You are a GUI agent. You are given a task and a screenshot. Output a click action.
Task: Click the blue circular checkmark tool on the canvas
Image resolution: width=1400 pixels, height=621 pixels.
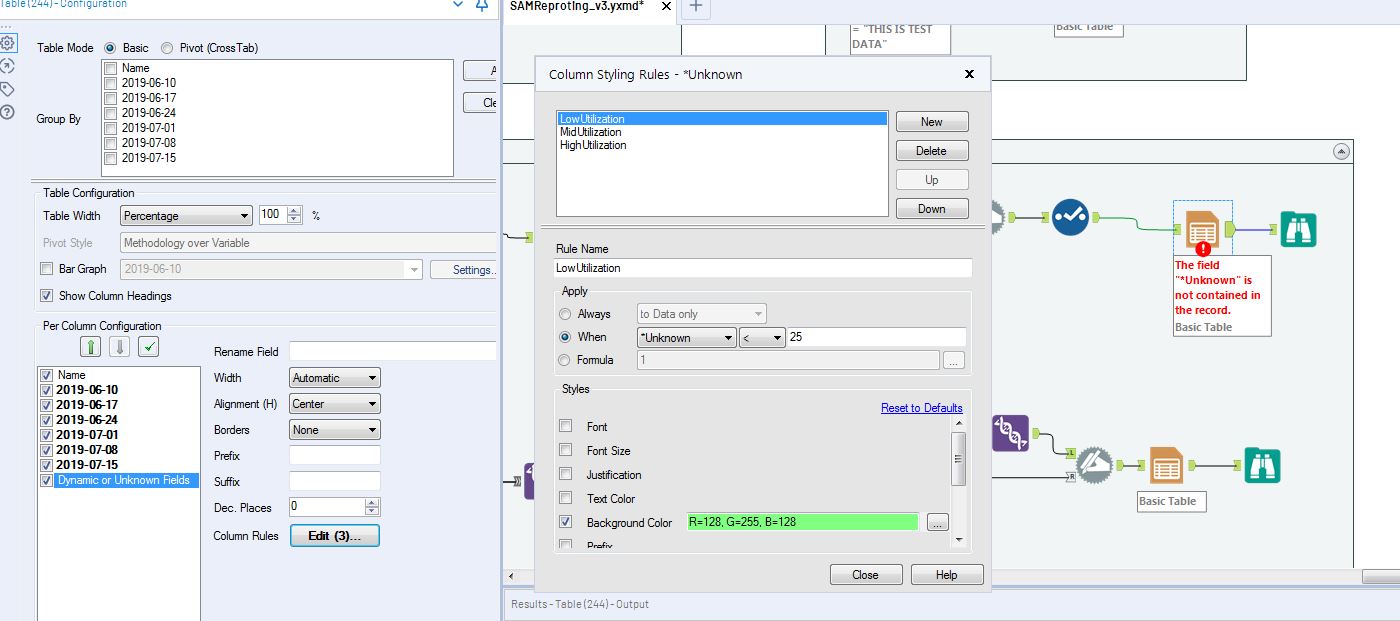[1069, 216]
